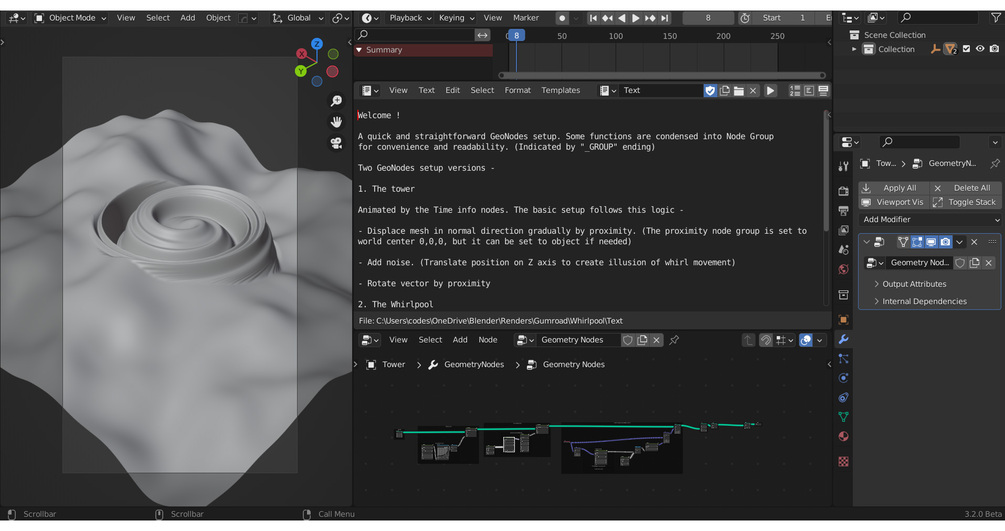Open the Output properties tab
Image resolution: width=1005 pixels, height=531 pixels.
click(843, 210)
